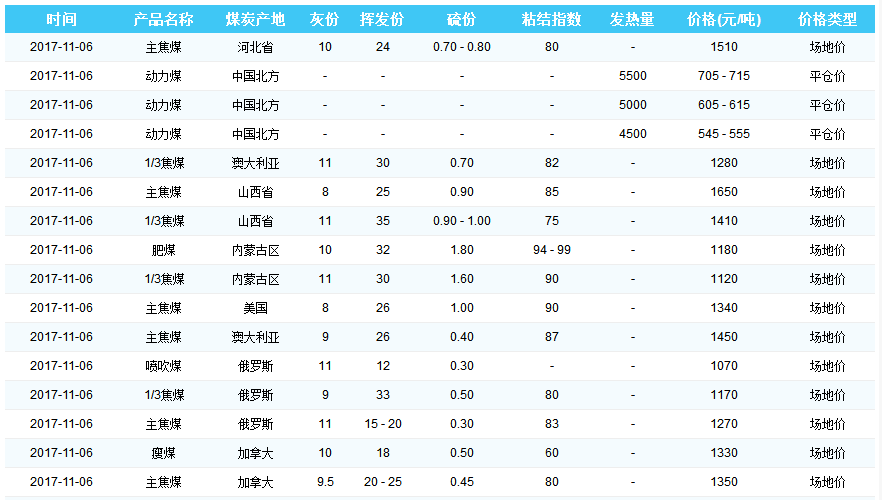This screenshot has width=882, height=500.
Task: Select the 煤炭产地 column header
Action: (x=255, y=20)
